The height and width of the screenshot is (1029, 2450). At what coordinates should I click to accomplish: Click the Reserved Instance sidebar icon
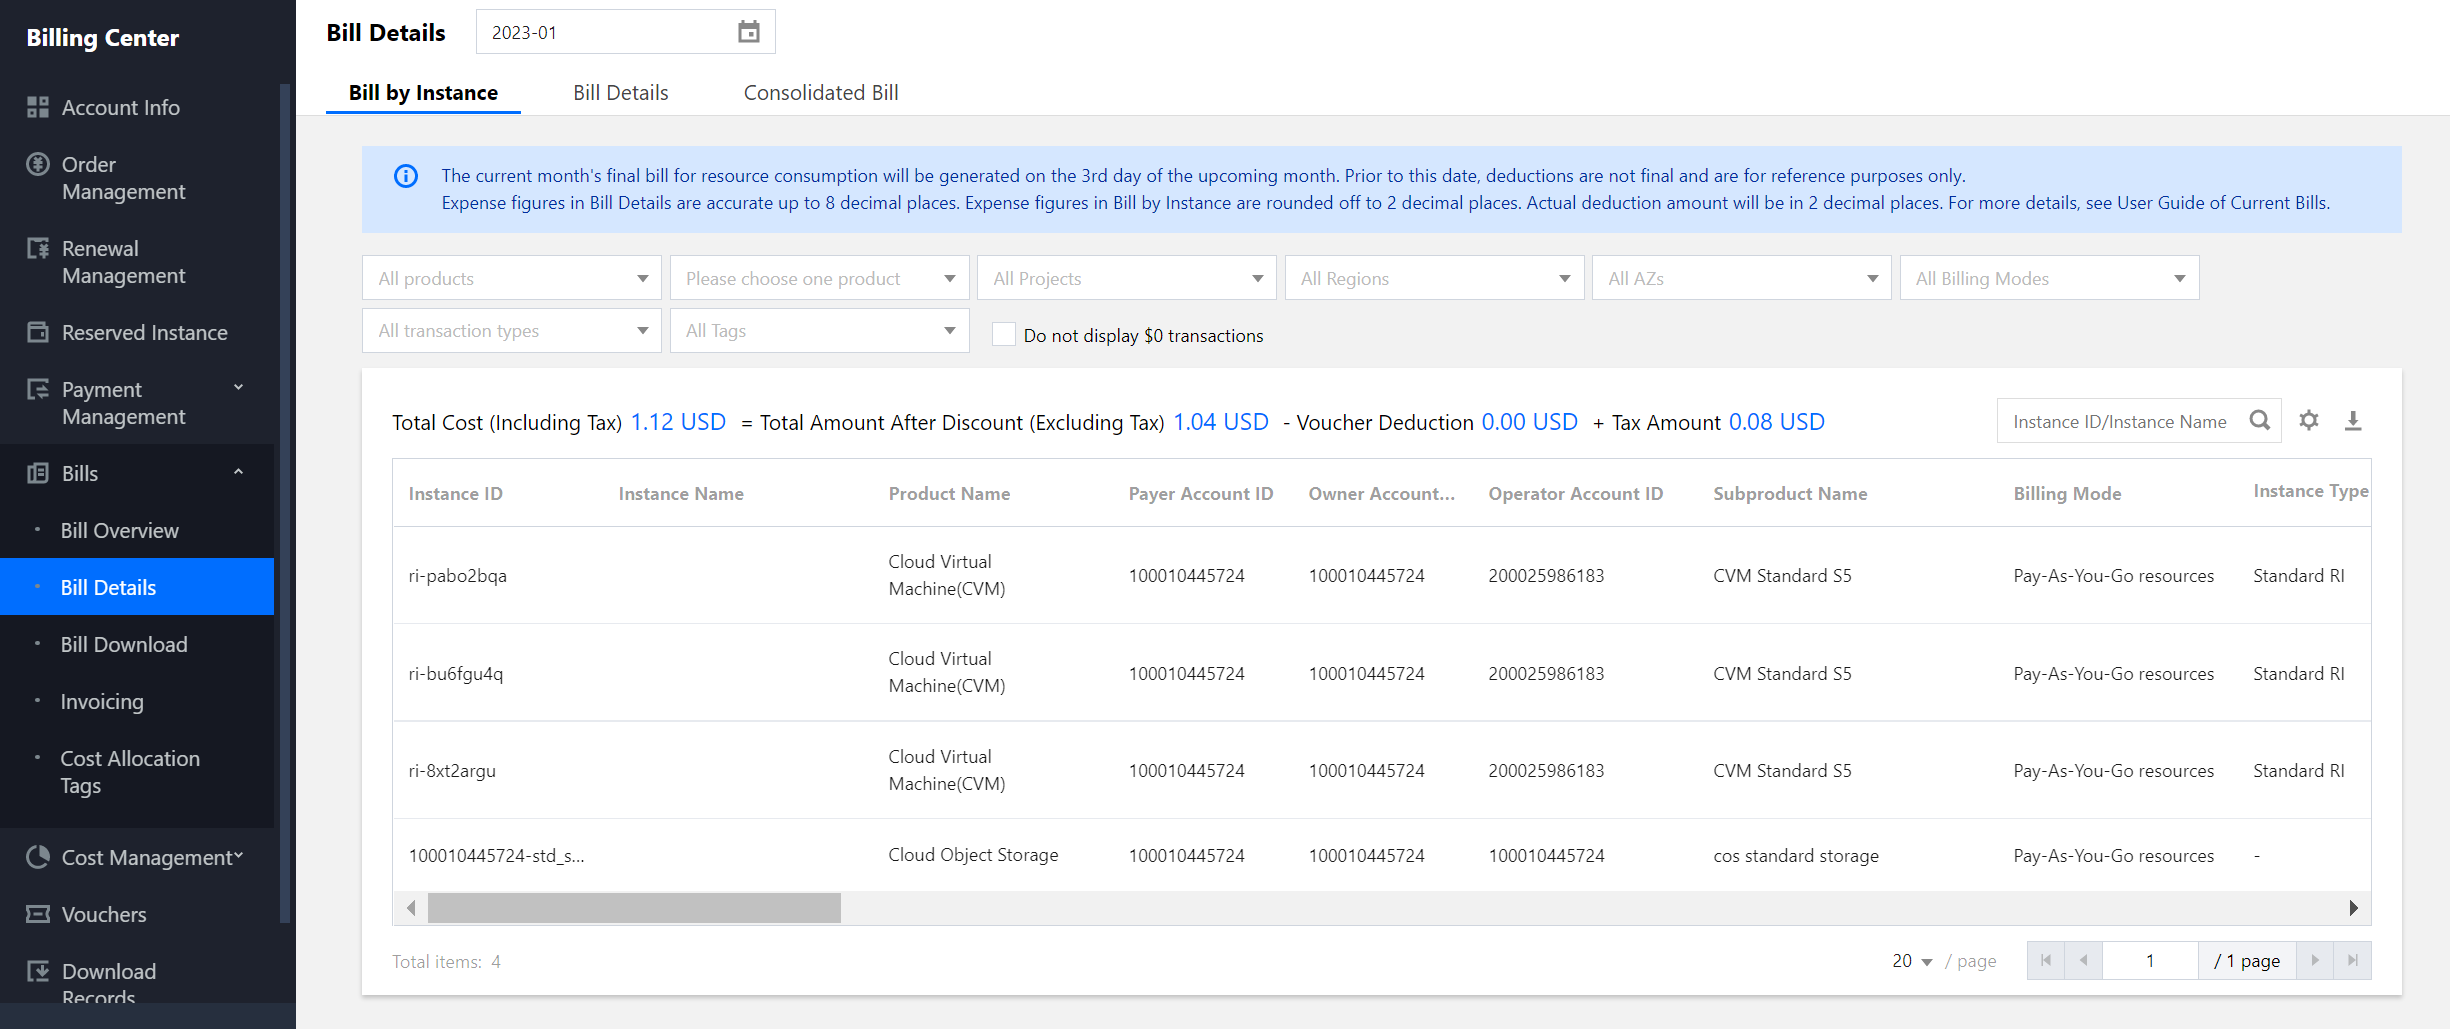(38, 332)
